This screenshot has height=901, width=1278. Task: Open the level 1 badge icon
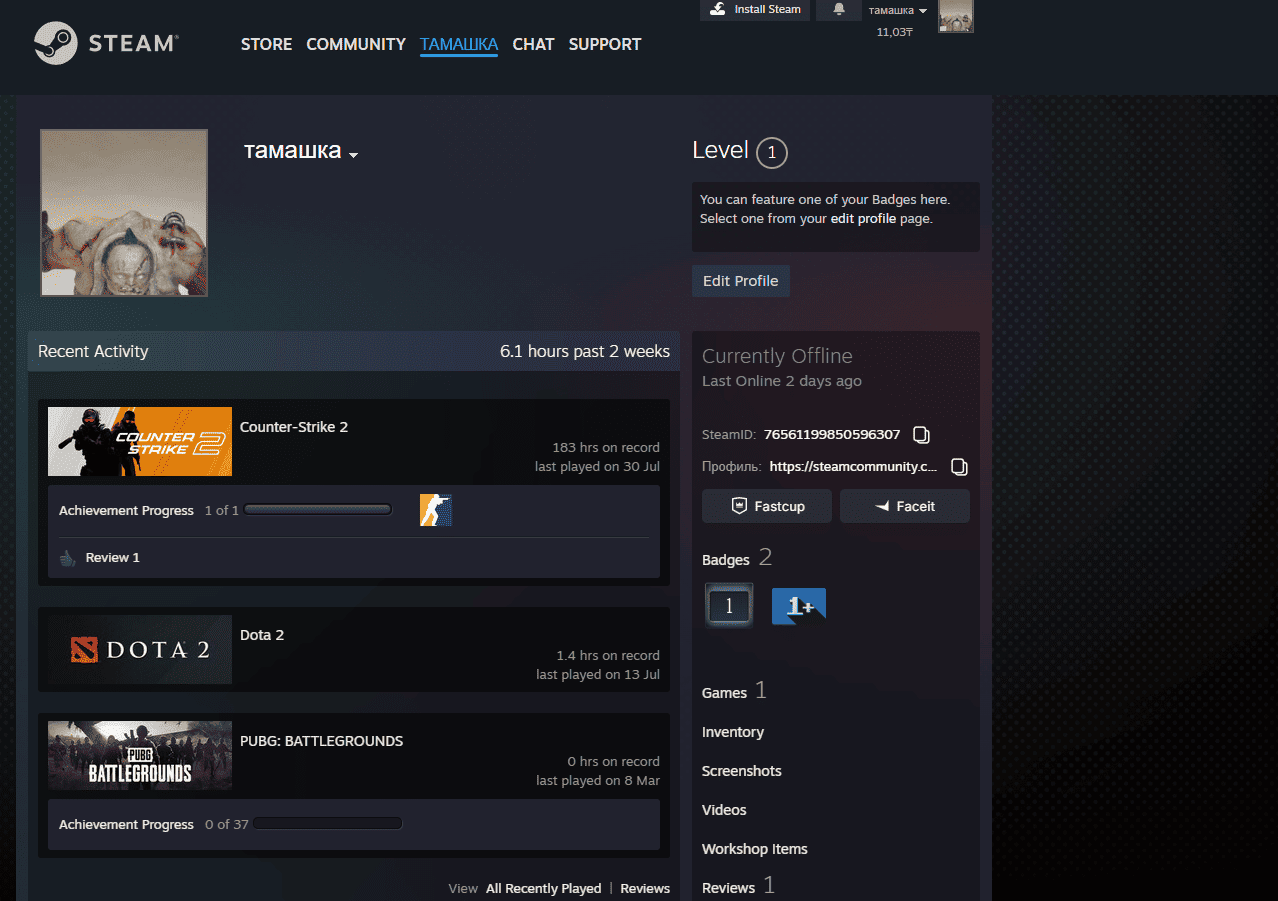tap(729, 605)
